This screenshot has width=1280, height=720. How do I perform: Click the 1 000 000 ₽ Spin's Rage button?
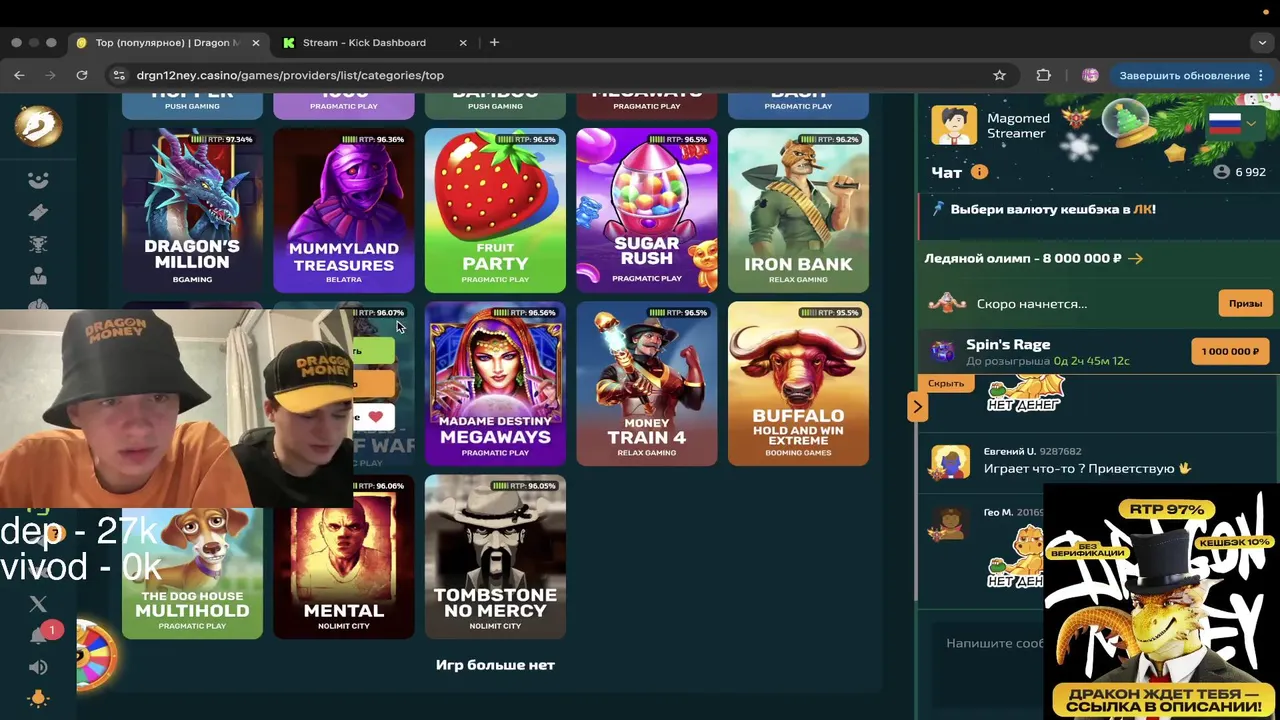(x=1230, y=351)
